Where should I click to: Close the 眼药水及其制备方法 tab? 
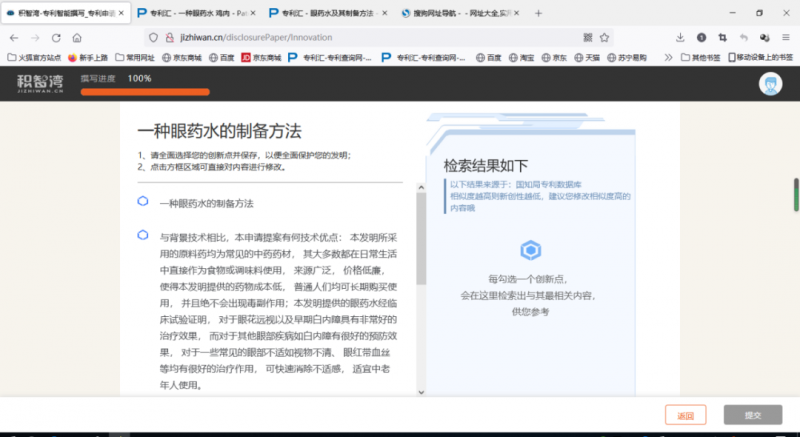384,13
